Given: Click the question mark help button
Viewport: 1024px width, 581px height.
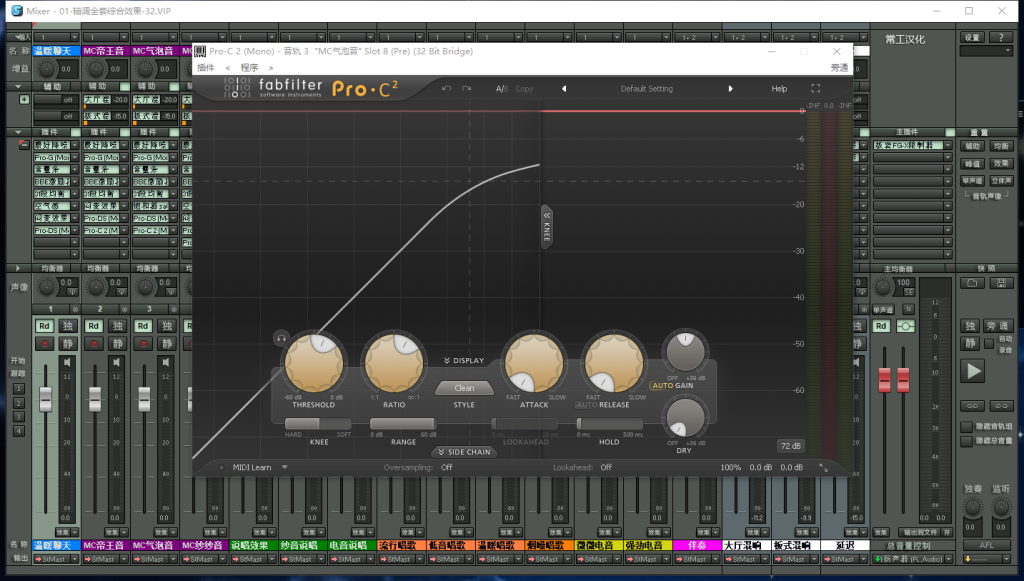Looking at the screenshot, I should [1001, 37].
